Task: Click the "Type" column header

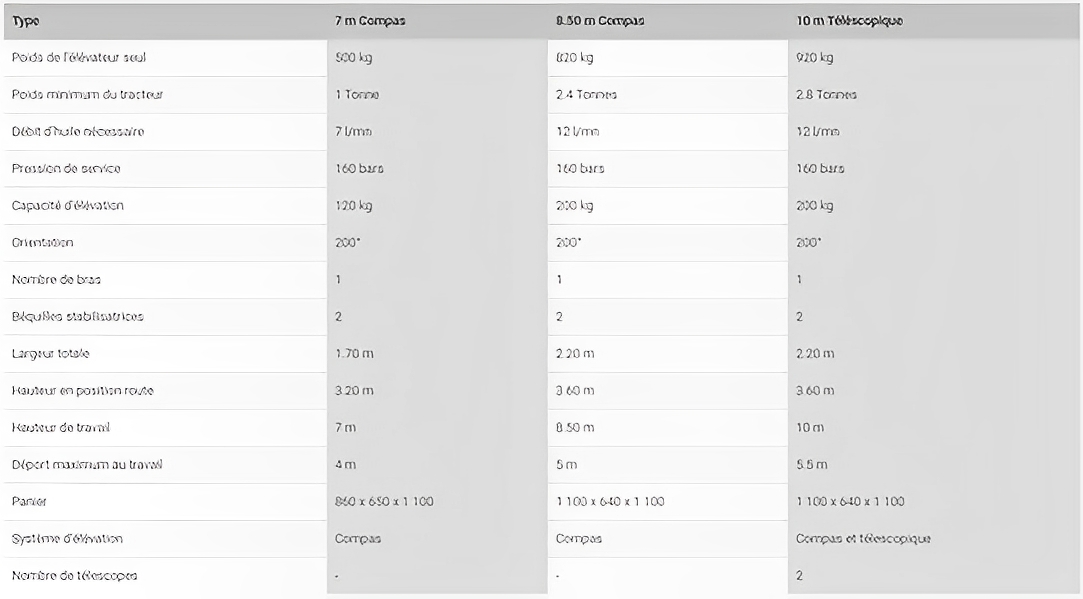Action: pyautogui.click(x=26, y=21)
